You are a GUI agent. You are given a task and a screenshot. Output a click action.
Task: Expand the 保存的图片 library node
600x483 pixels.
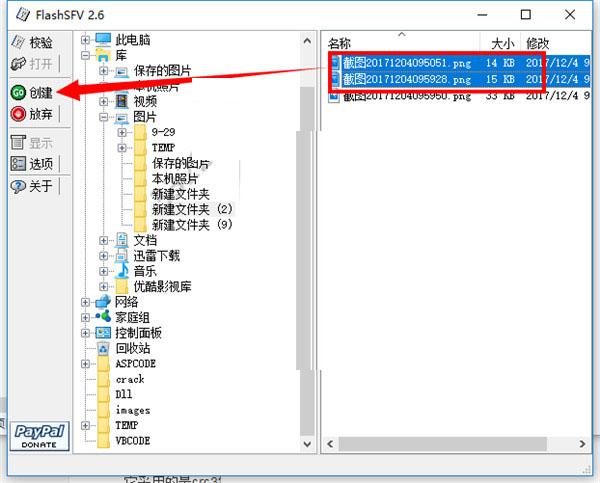click(103, 71)
